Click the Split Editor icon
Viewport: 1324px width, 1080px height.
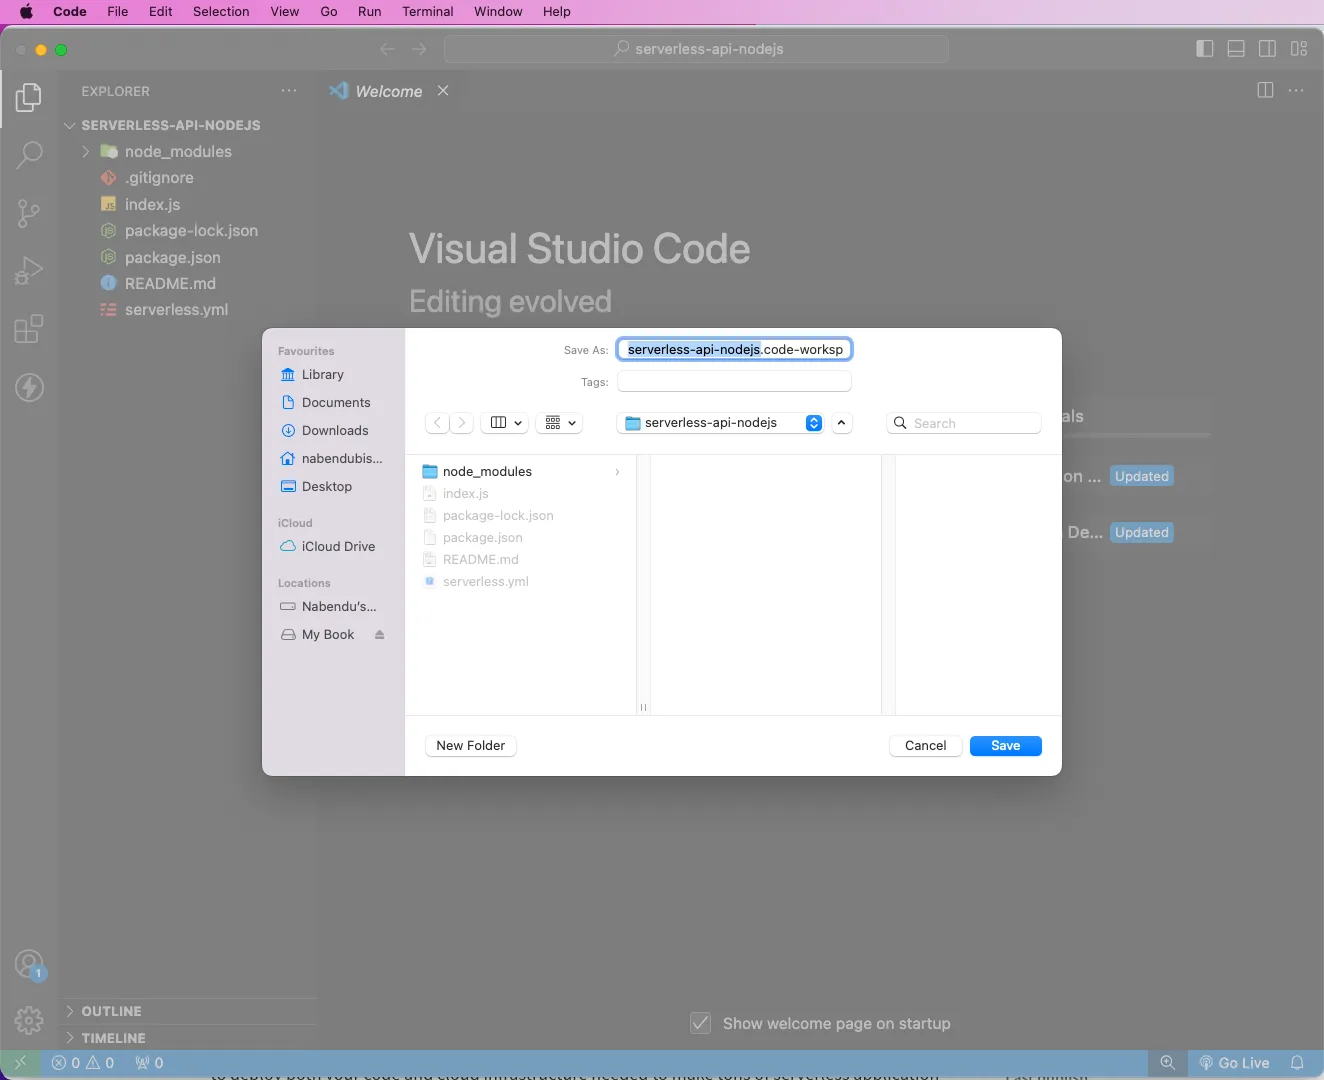pos(1265,91)
